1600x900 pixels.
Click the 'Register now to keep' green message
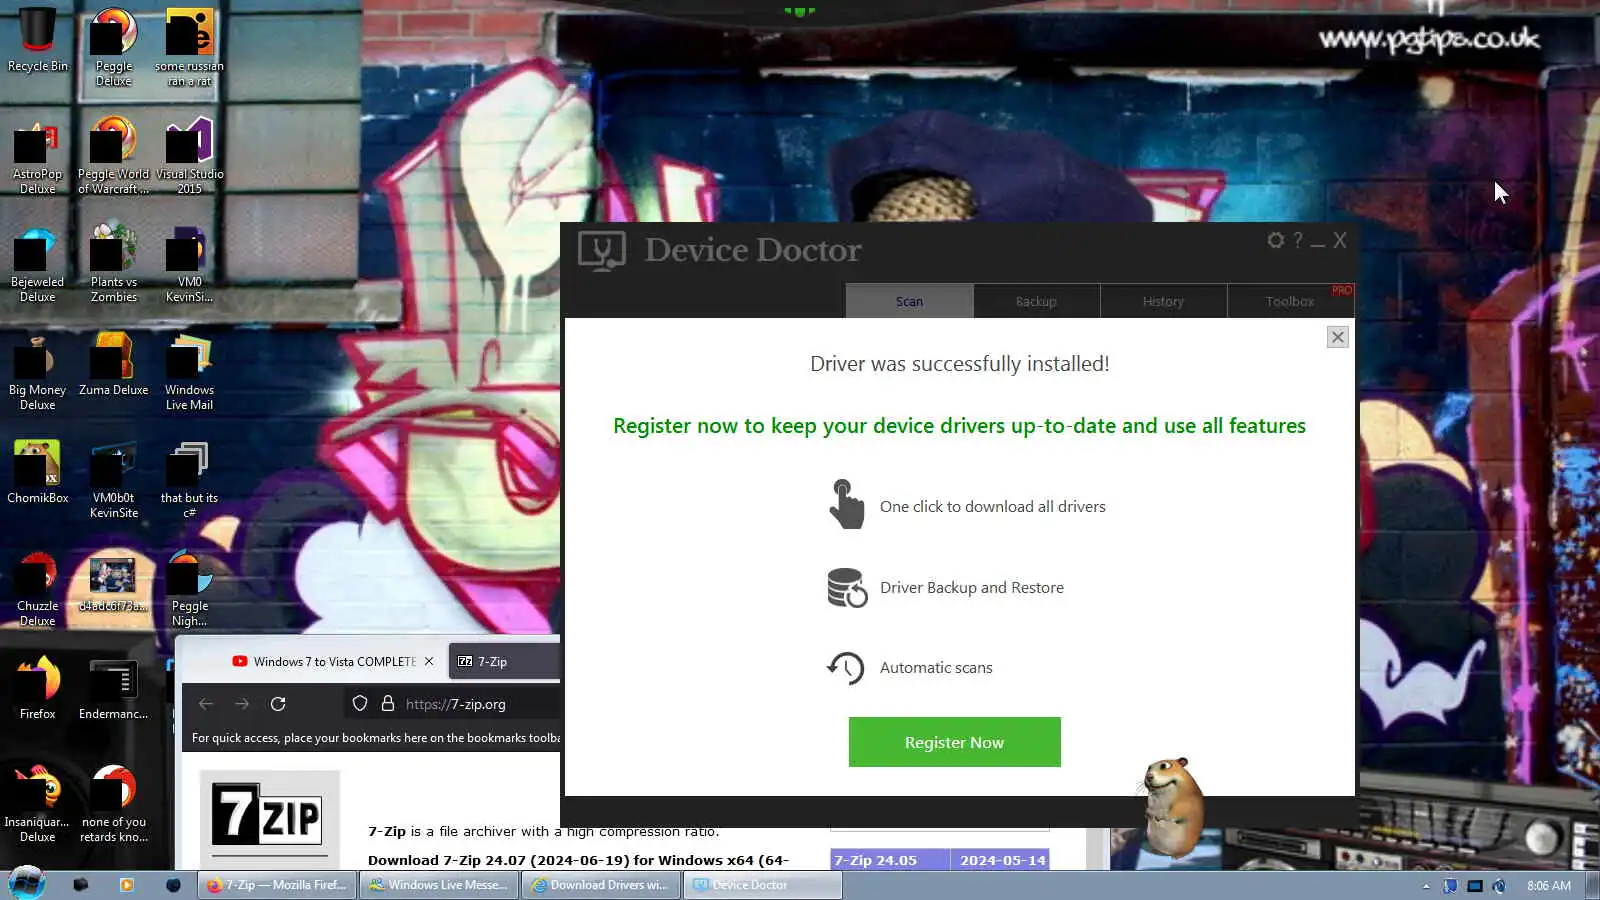click(959, 426)
